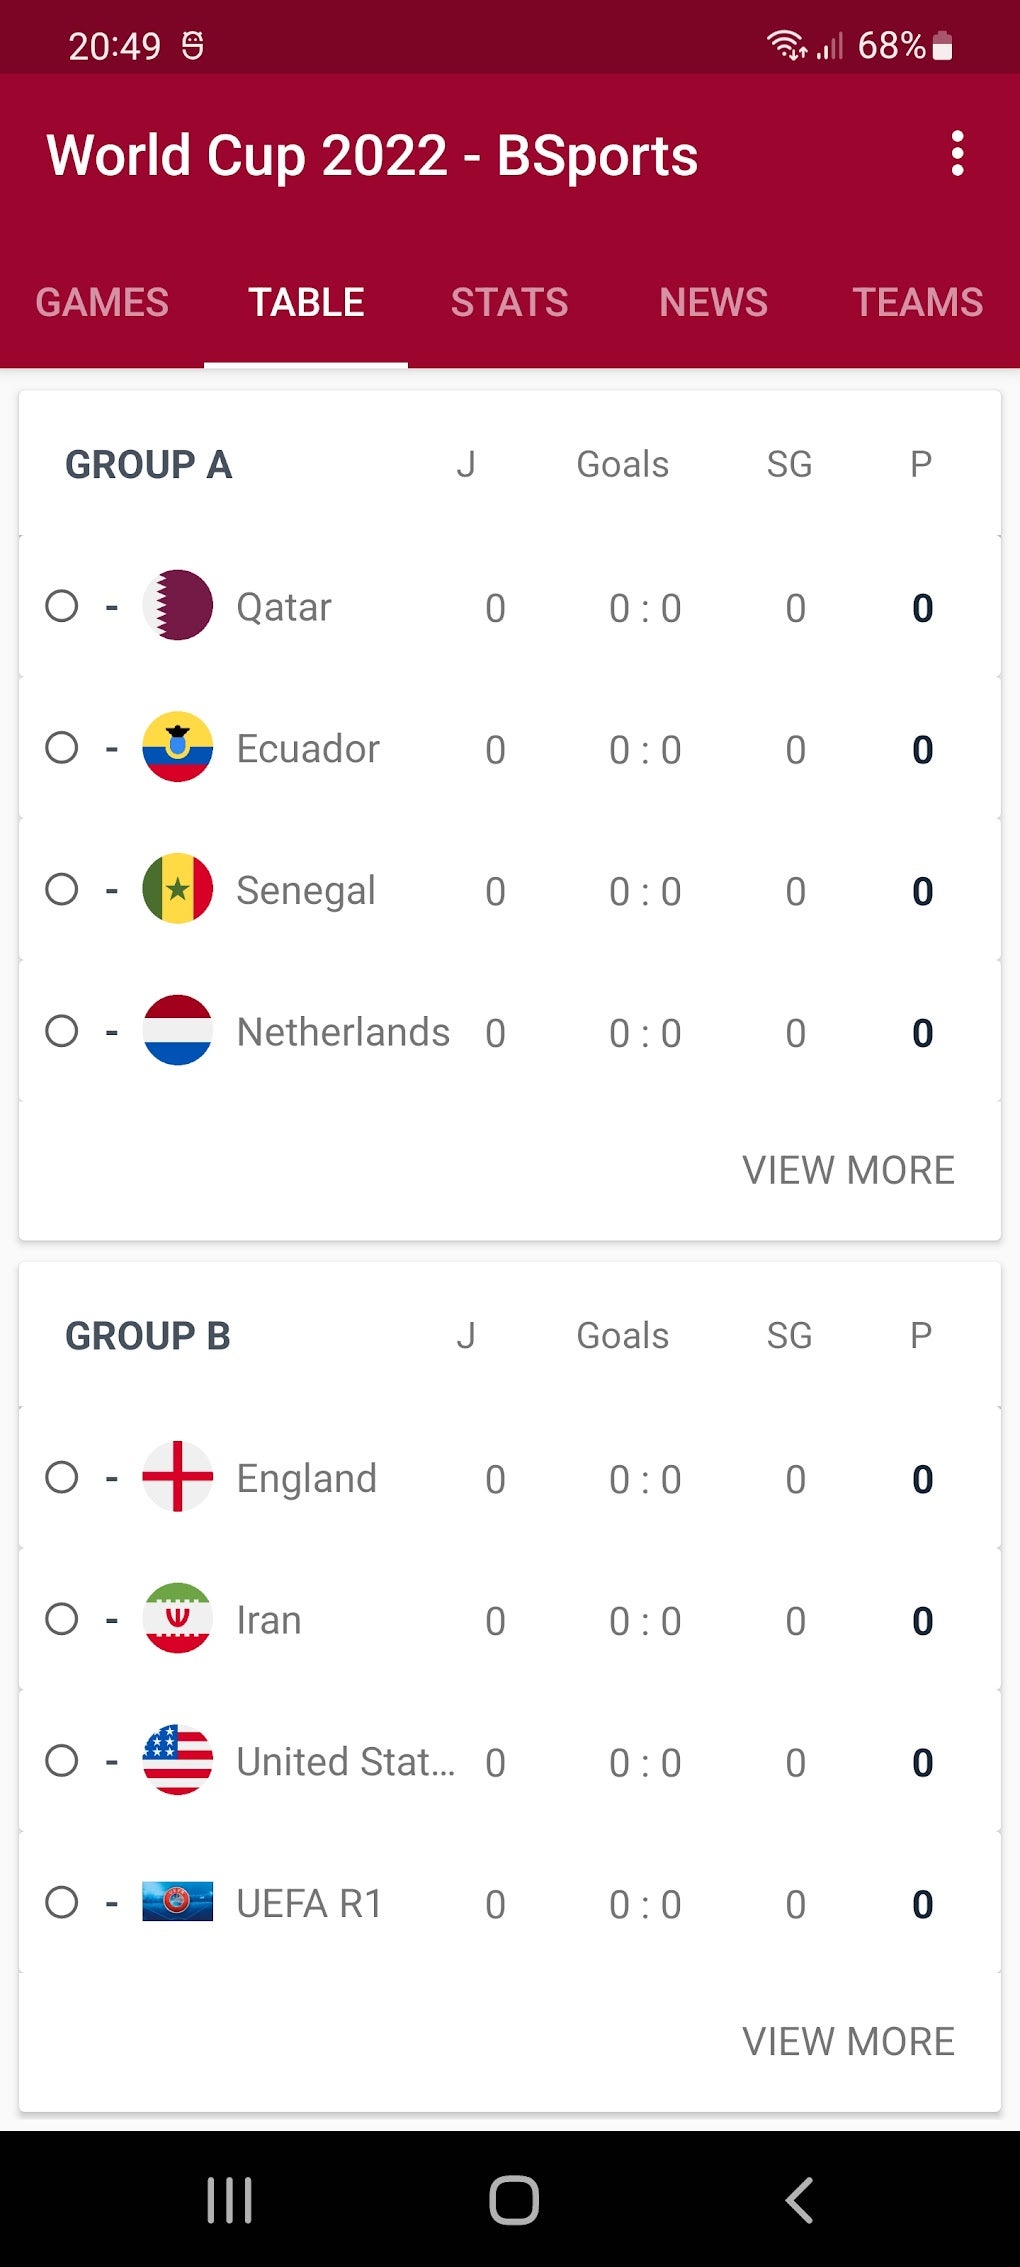This screenshot has width=1020, height=2267.
Task: Tap the Android back arrow
Action: 799,2200
